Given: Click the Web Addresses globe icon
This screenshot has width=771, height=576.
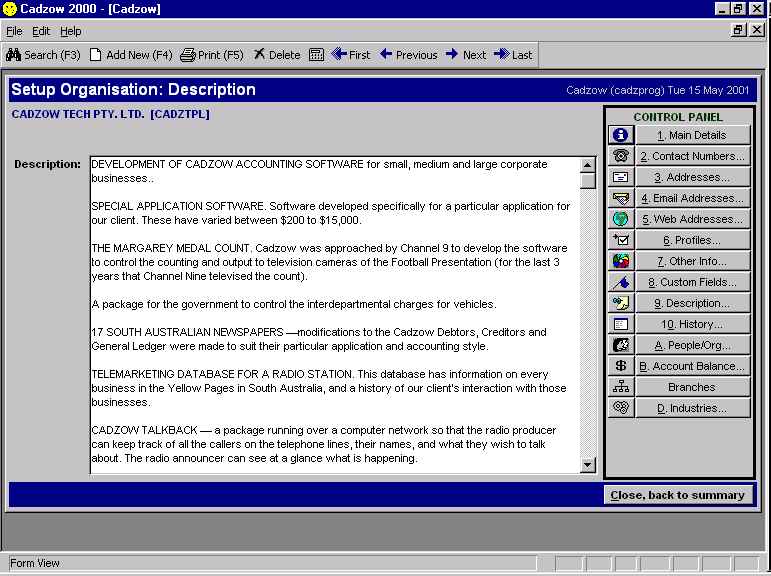Looking at the screenshot, I should coord(621,219).
